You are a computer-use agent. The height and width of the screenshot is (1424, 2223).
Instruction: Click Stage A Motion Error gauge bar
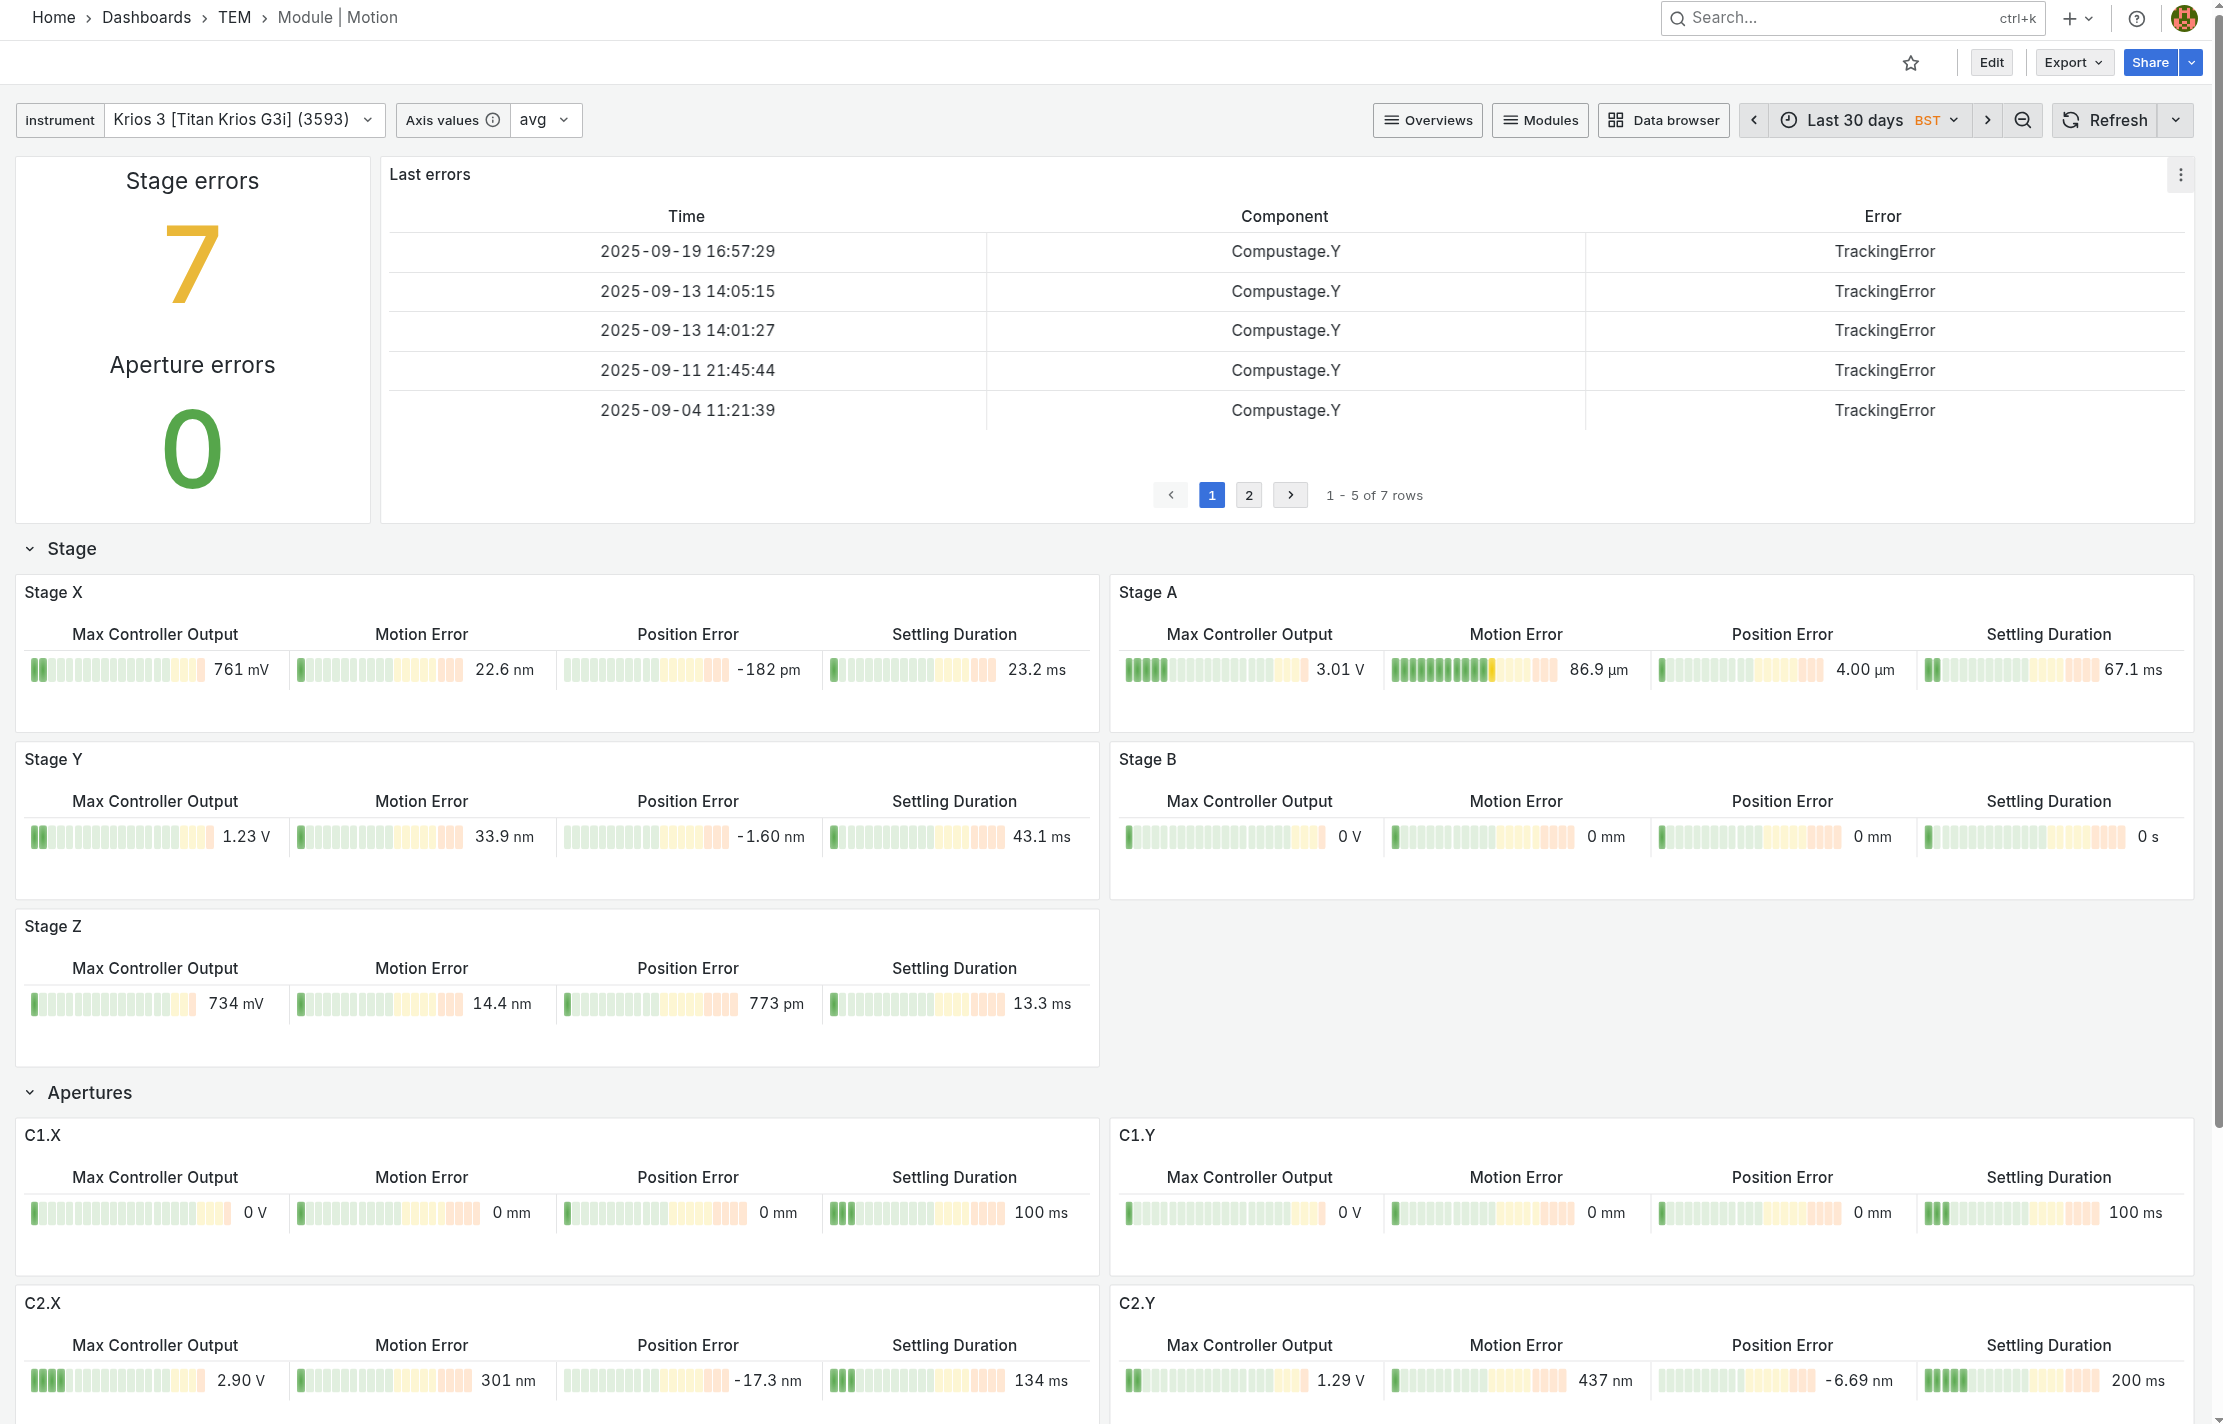pos(1474,670)
